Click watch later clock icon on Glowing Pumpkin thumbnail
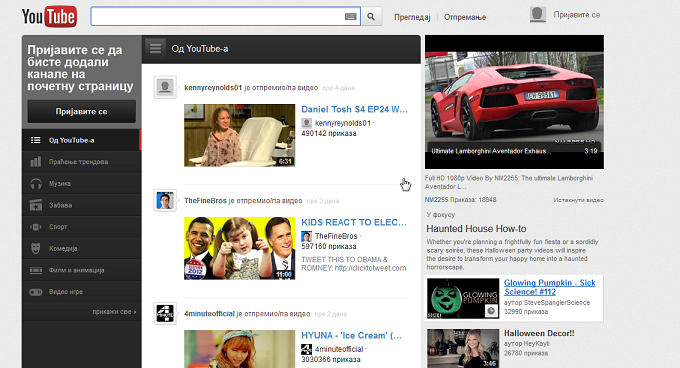This screenshot has width=680, height=368. click(491, 311)
